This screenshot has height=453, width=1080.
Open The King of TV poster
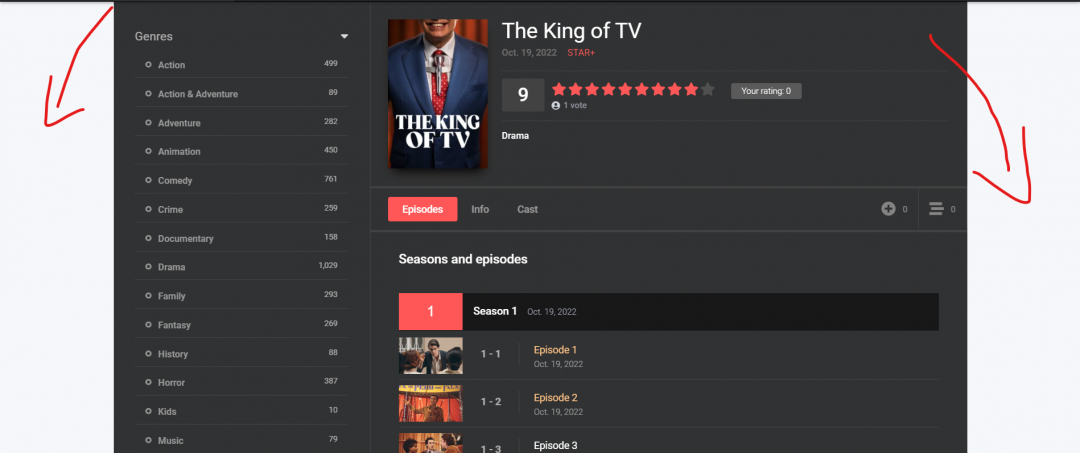coord(437,94)
